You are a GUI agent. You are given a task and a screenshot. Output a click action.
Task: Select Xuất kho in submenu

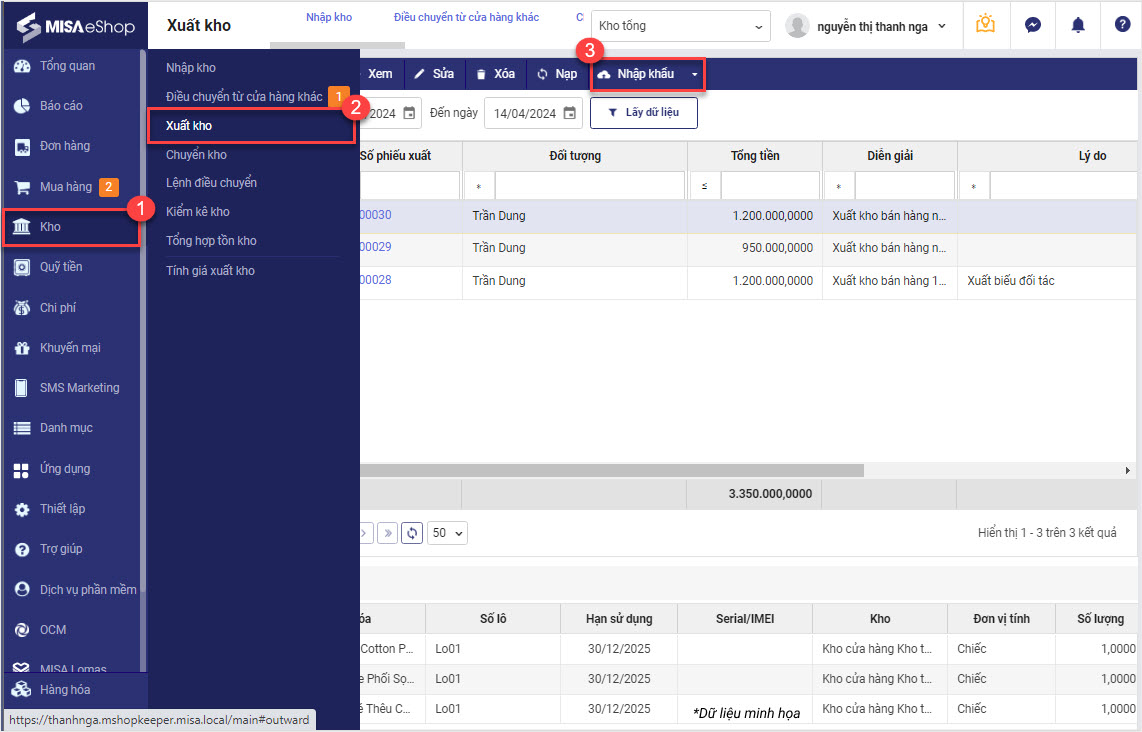189,126
